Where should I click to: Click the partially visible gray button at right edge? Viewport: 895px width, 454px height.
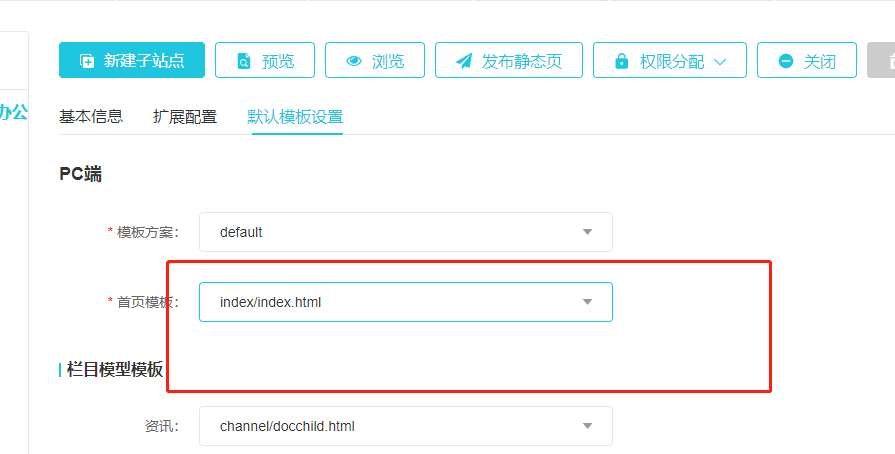[882, 61]
